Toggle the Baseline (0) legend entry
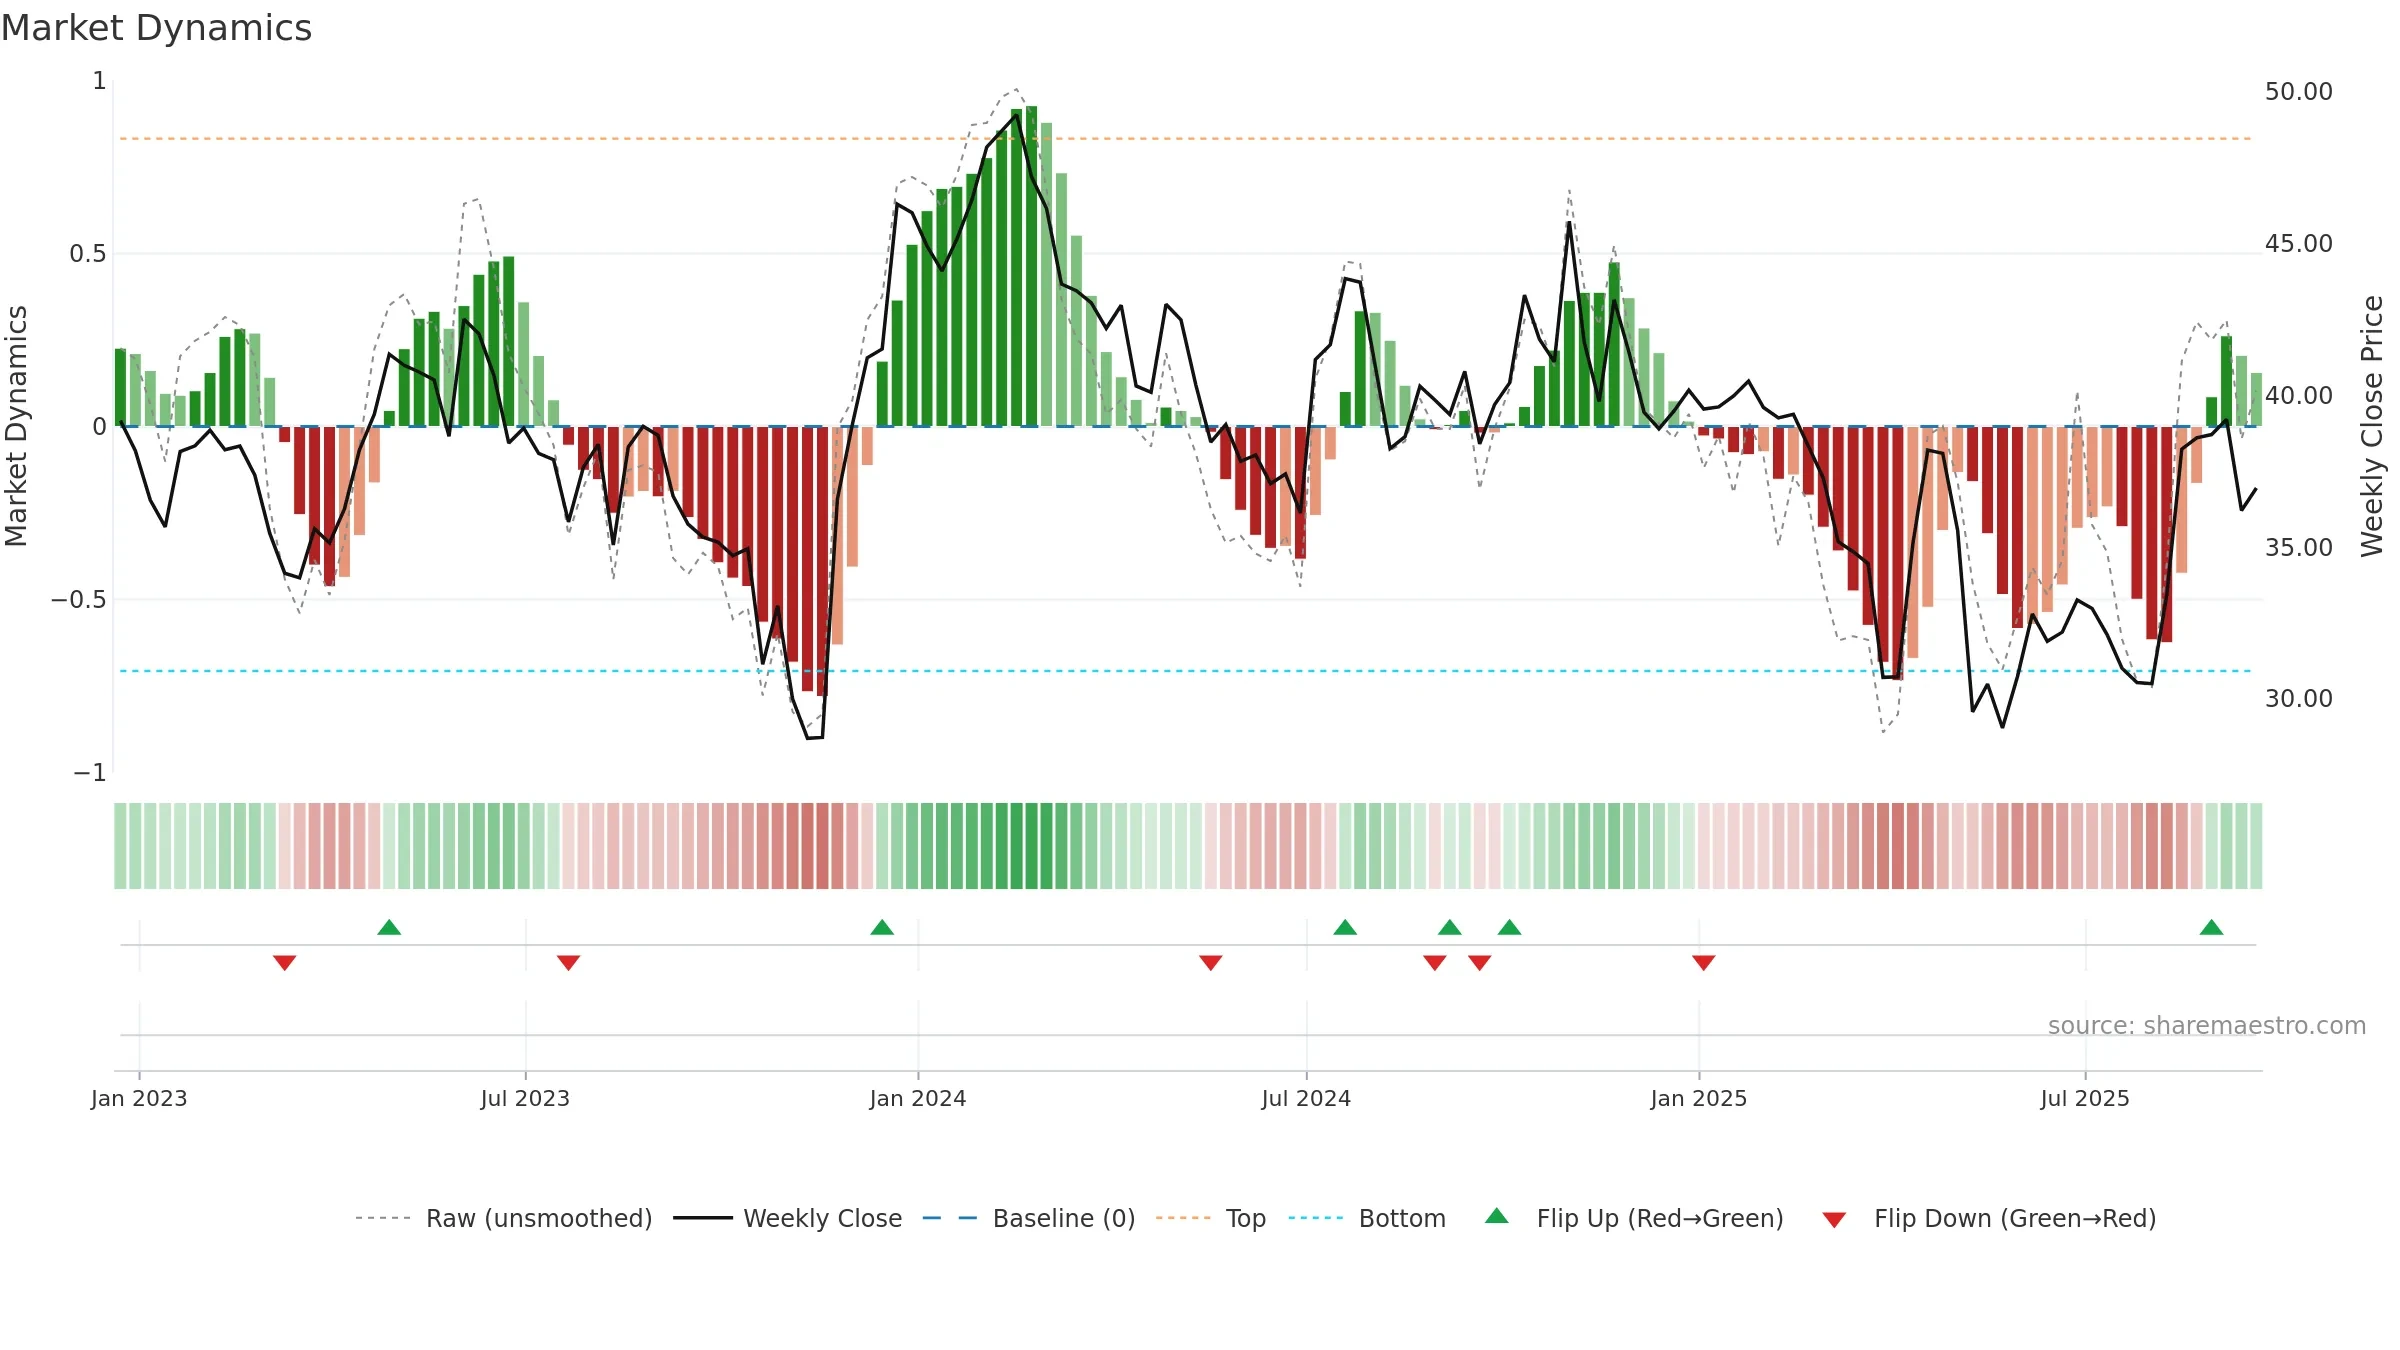The width and height of the screenshot is (2400, 1350). point(1029,1218)
